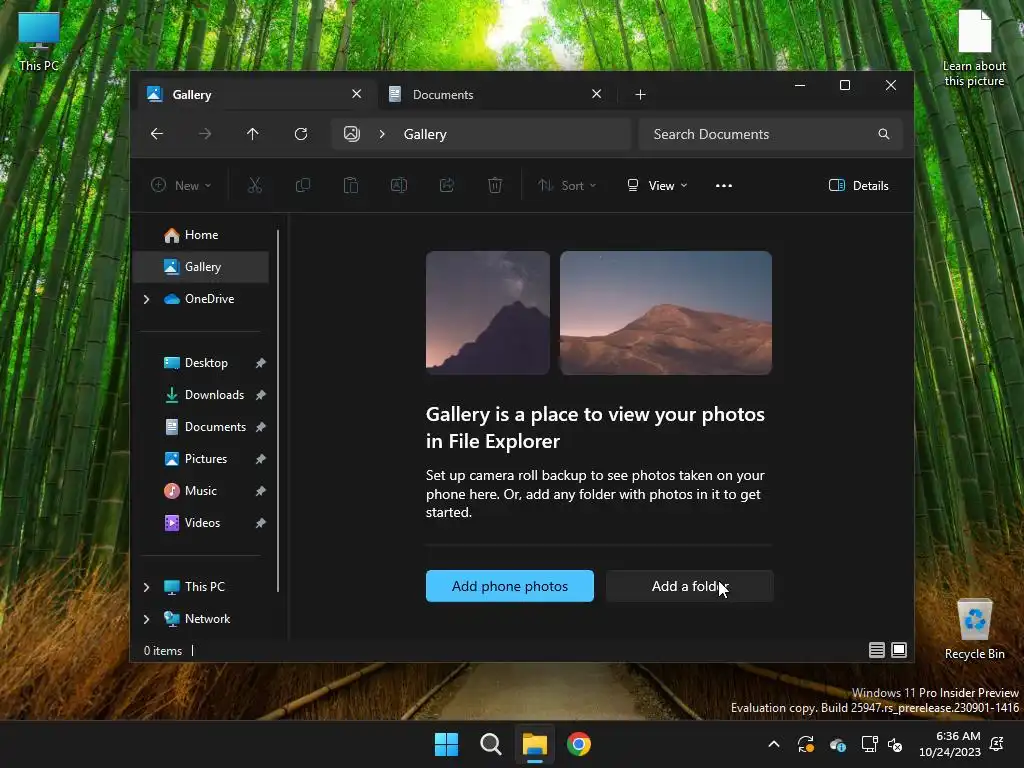
Task: Click the Cut scissors icon
Action: 255,185
